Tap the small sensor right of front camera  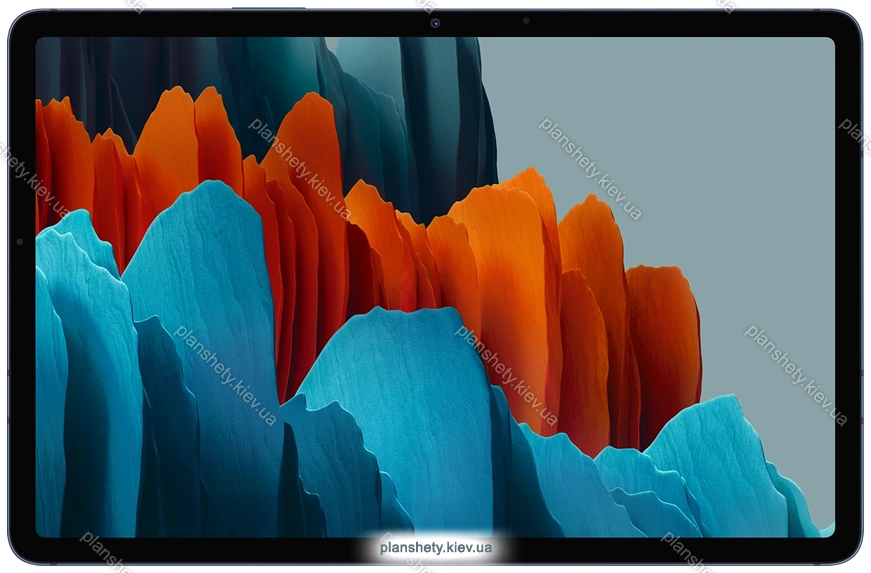(525, 21)
